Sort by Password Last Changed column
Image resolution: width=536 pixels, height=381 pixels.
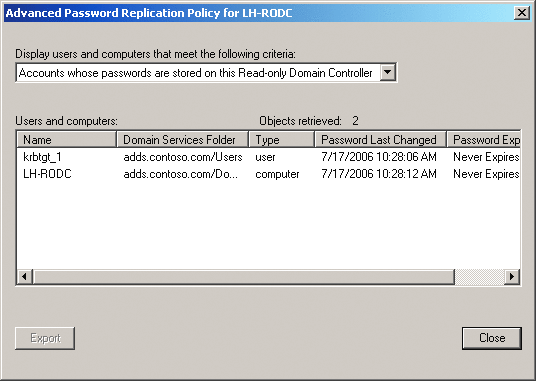(380, 140)
